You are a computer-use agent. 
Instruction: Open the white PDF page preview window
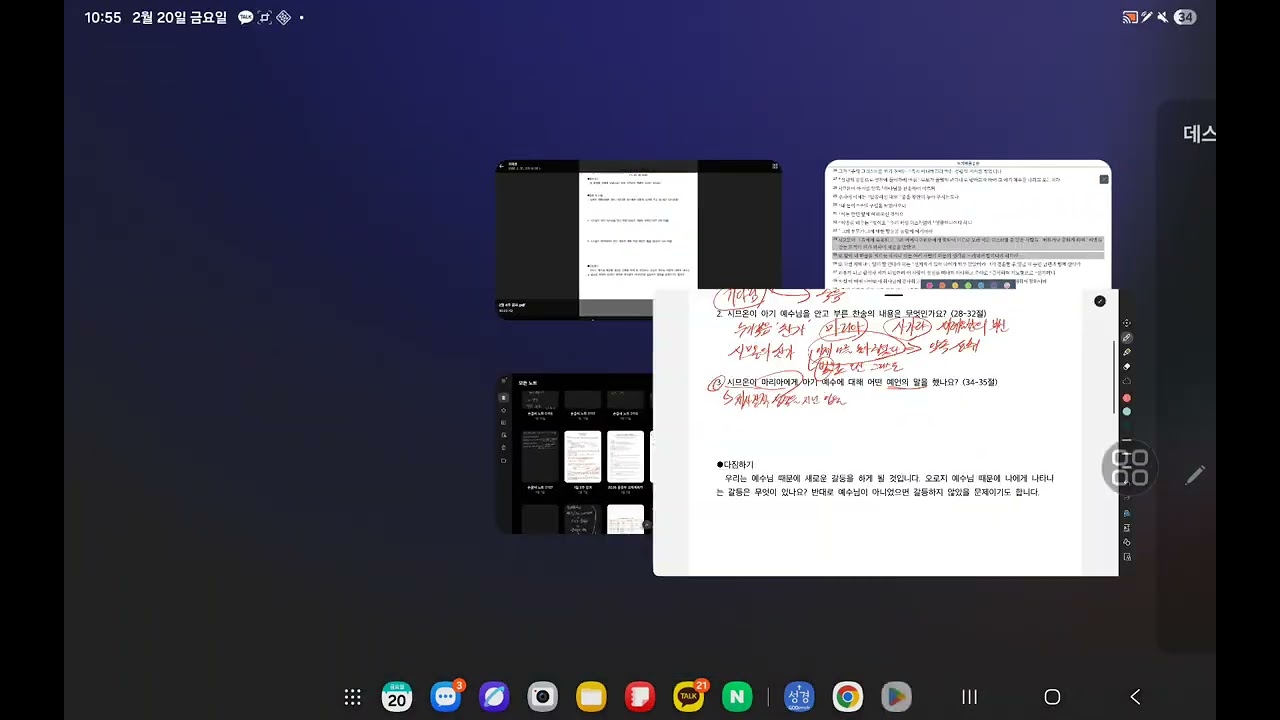click(638, 237)
